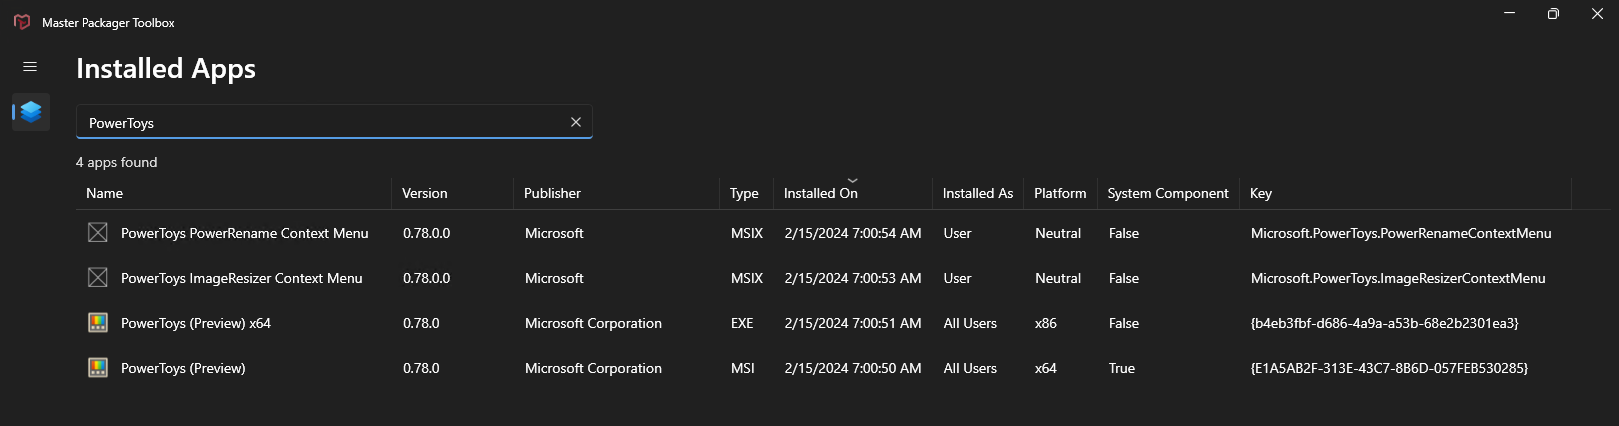Click install date 2/15/2024 7:00:51 AM
The width and height of the screenshot is (1619, 426).
point(853,323)
